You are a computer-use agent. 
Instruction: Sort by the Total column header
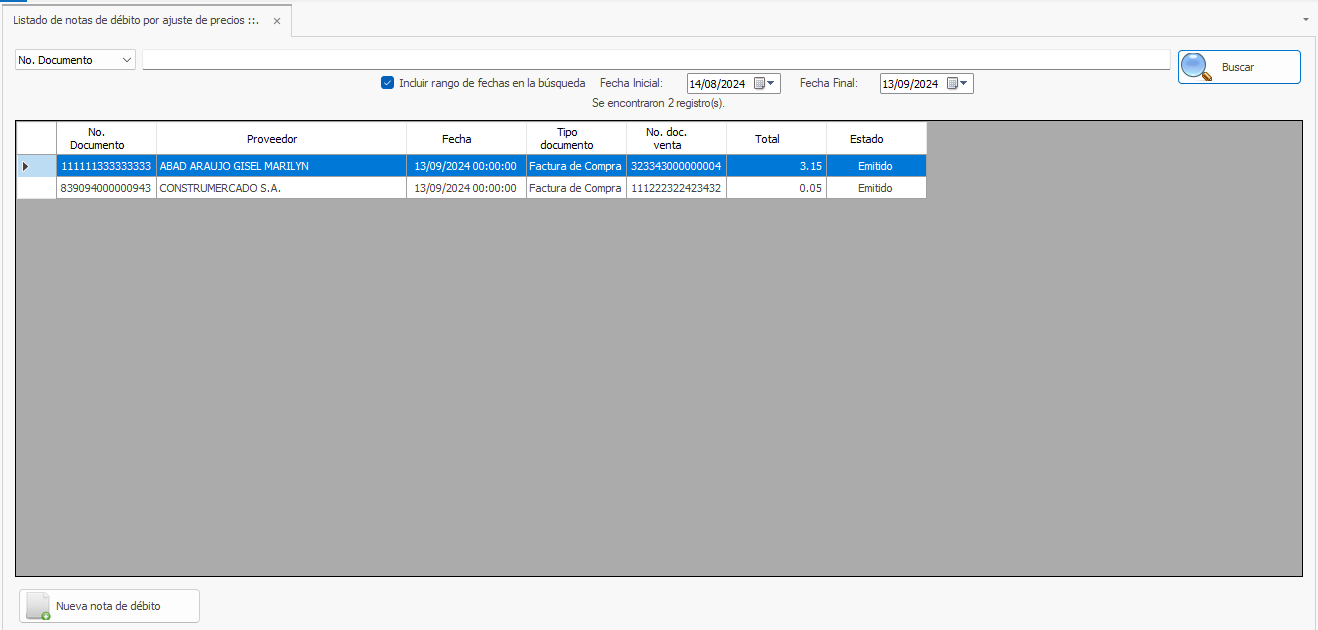(767, 139)
